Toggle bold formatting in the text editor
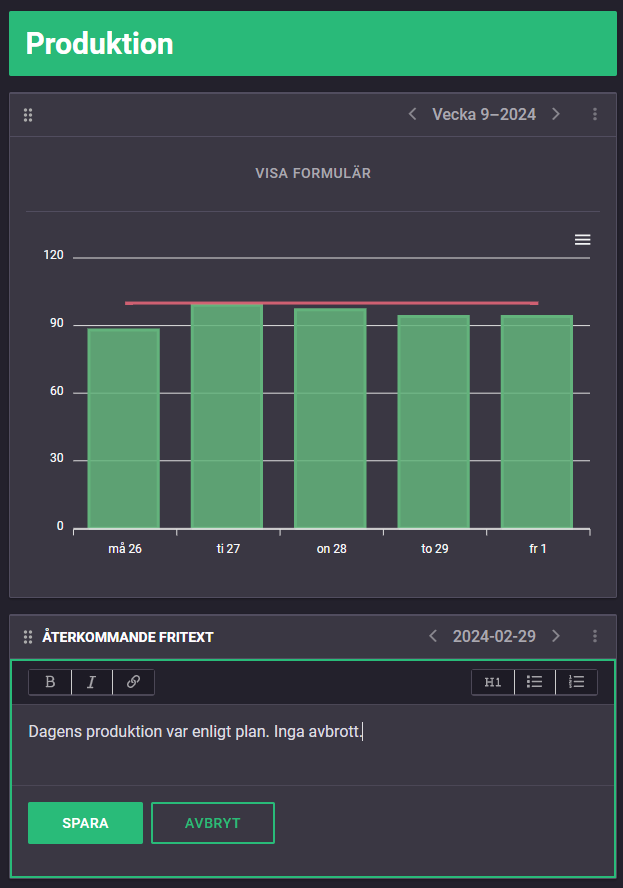 (50, 682)
